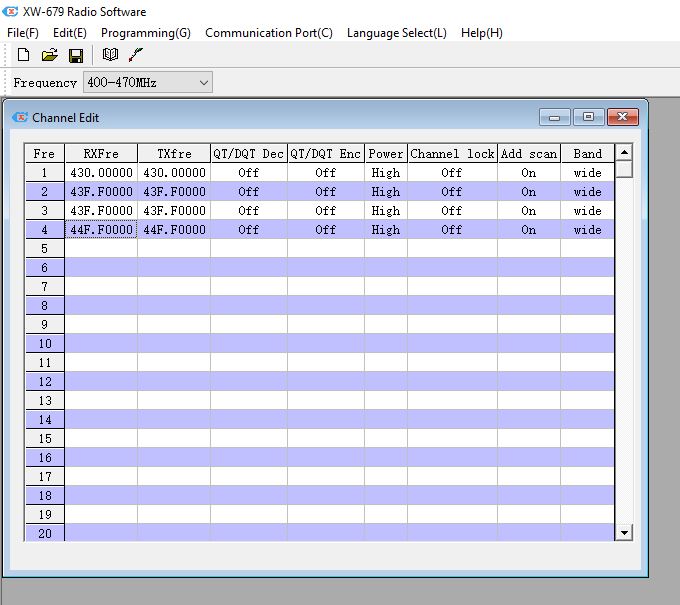The height and width of the screenshot is (605, 680).
Task: Select row header for channel 5
Action: (44, 249)
